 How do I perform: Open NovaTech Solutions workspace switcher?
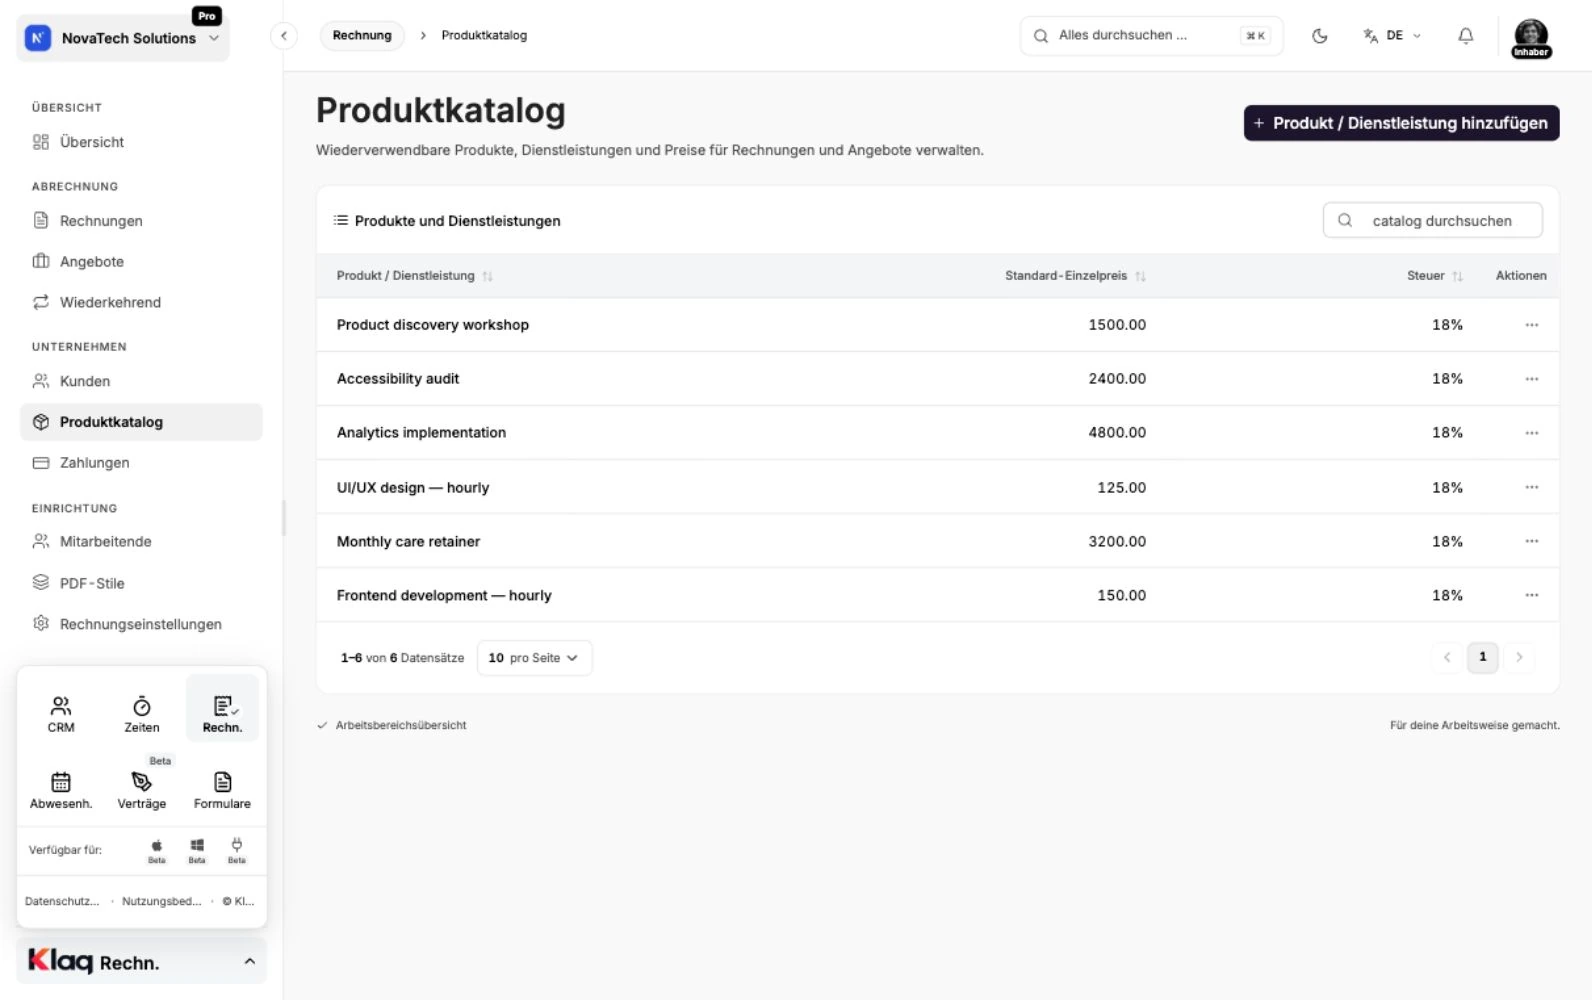click(123, 38)
